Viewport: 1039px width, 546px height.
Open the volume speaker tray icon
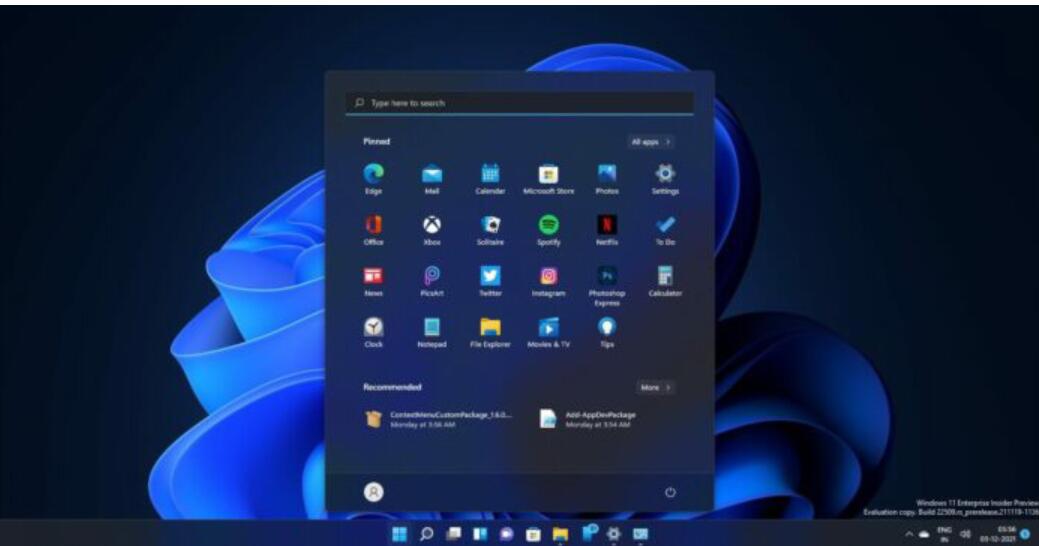[965, 534]
